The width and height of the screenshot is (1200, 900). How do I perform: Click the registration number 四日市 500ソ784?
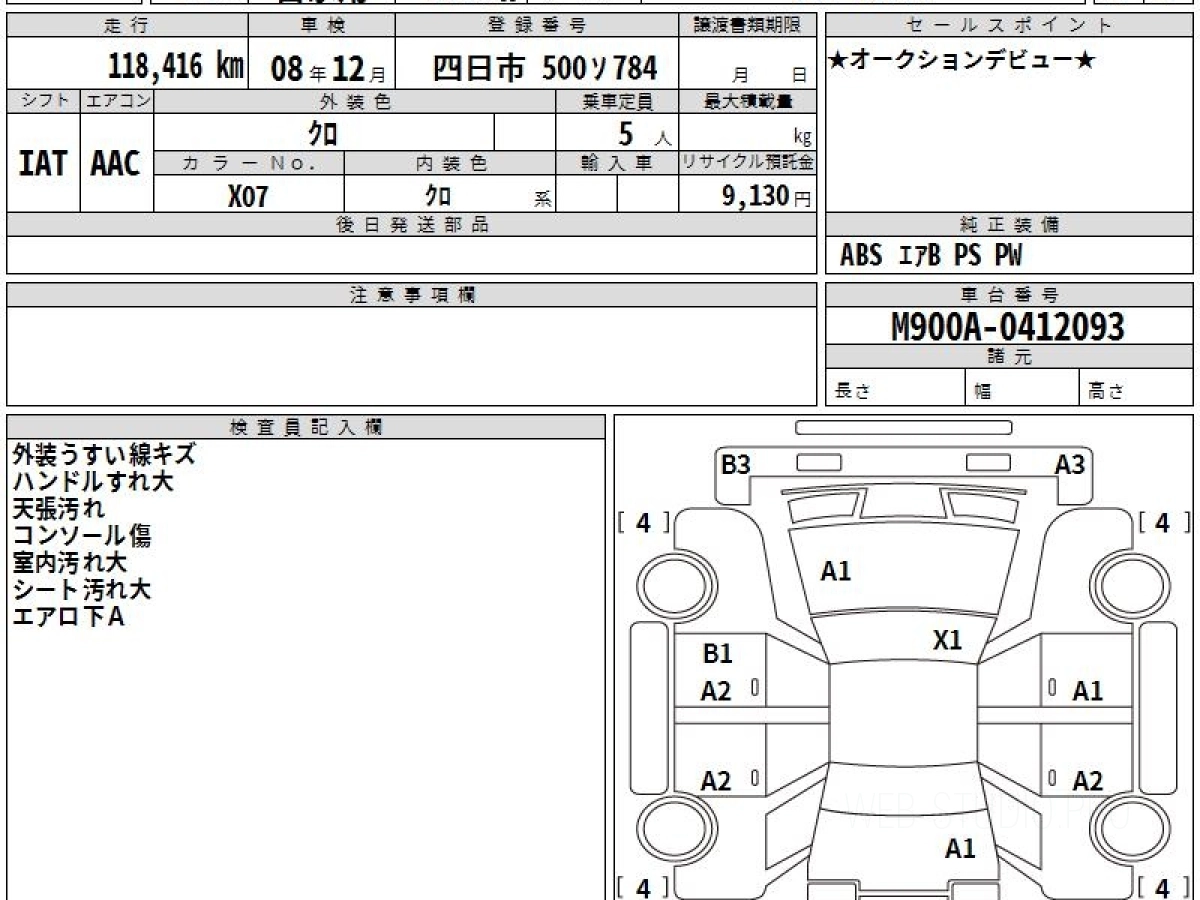[x=545, y=68]
